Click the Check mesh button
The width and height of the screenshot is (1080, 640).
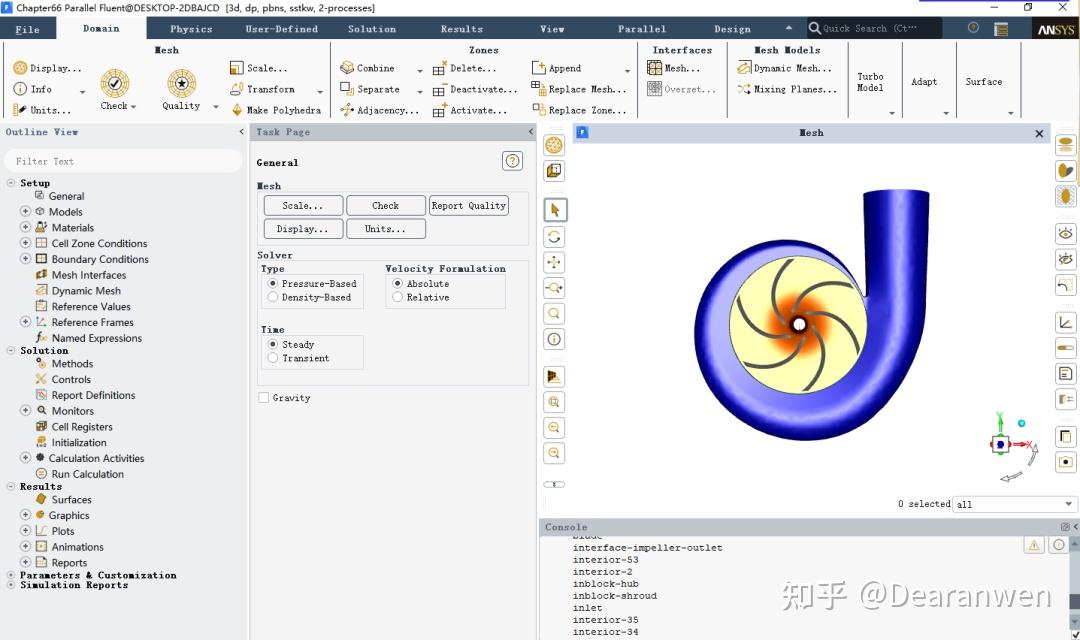tap(385, 205)
